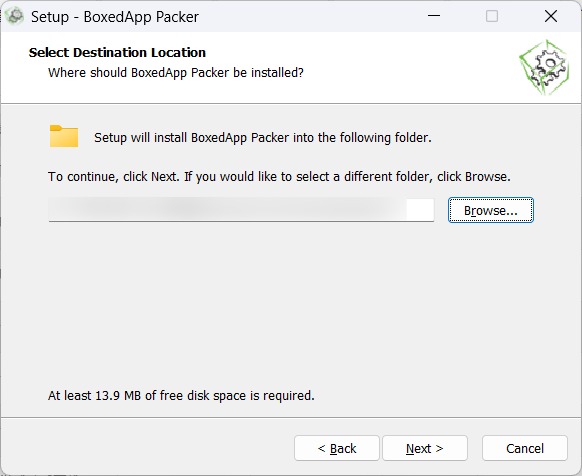Click the 'Select Destination Location' heading
Screen dimensions: 582x476
(117, 52)
